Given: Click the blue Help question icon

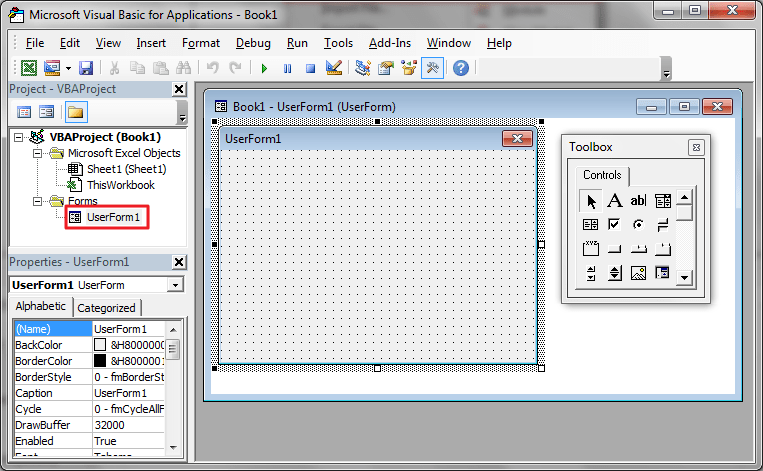Looking at the screenshot, I should pos(461,68).
